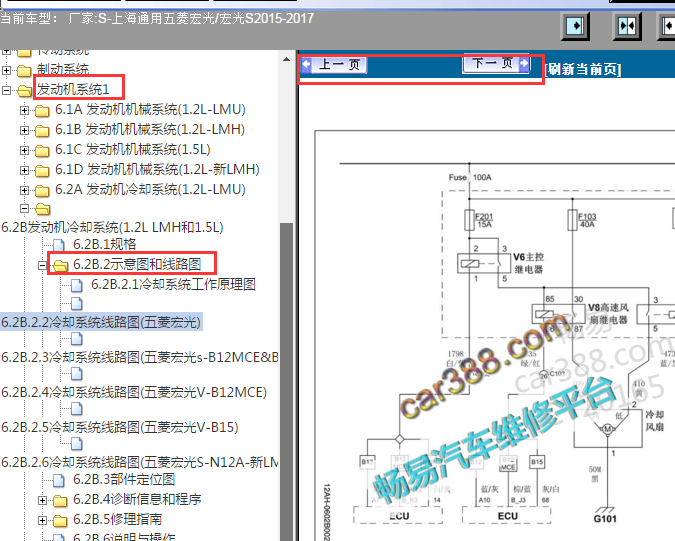Click folder icon of 6.2A item

pos(42,191)
